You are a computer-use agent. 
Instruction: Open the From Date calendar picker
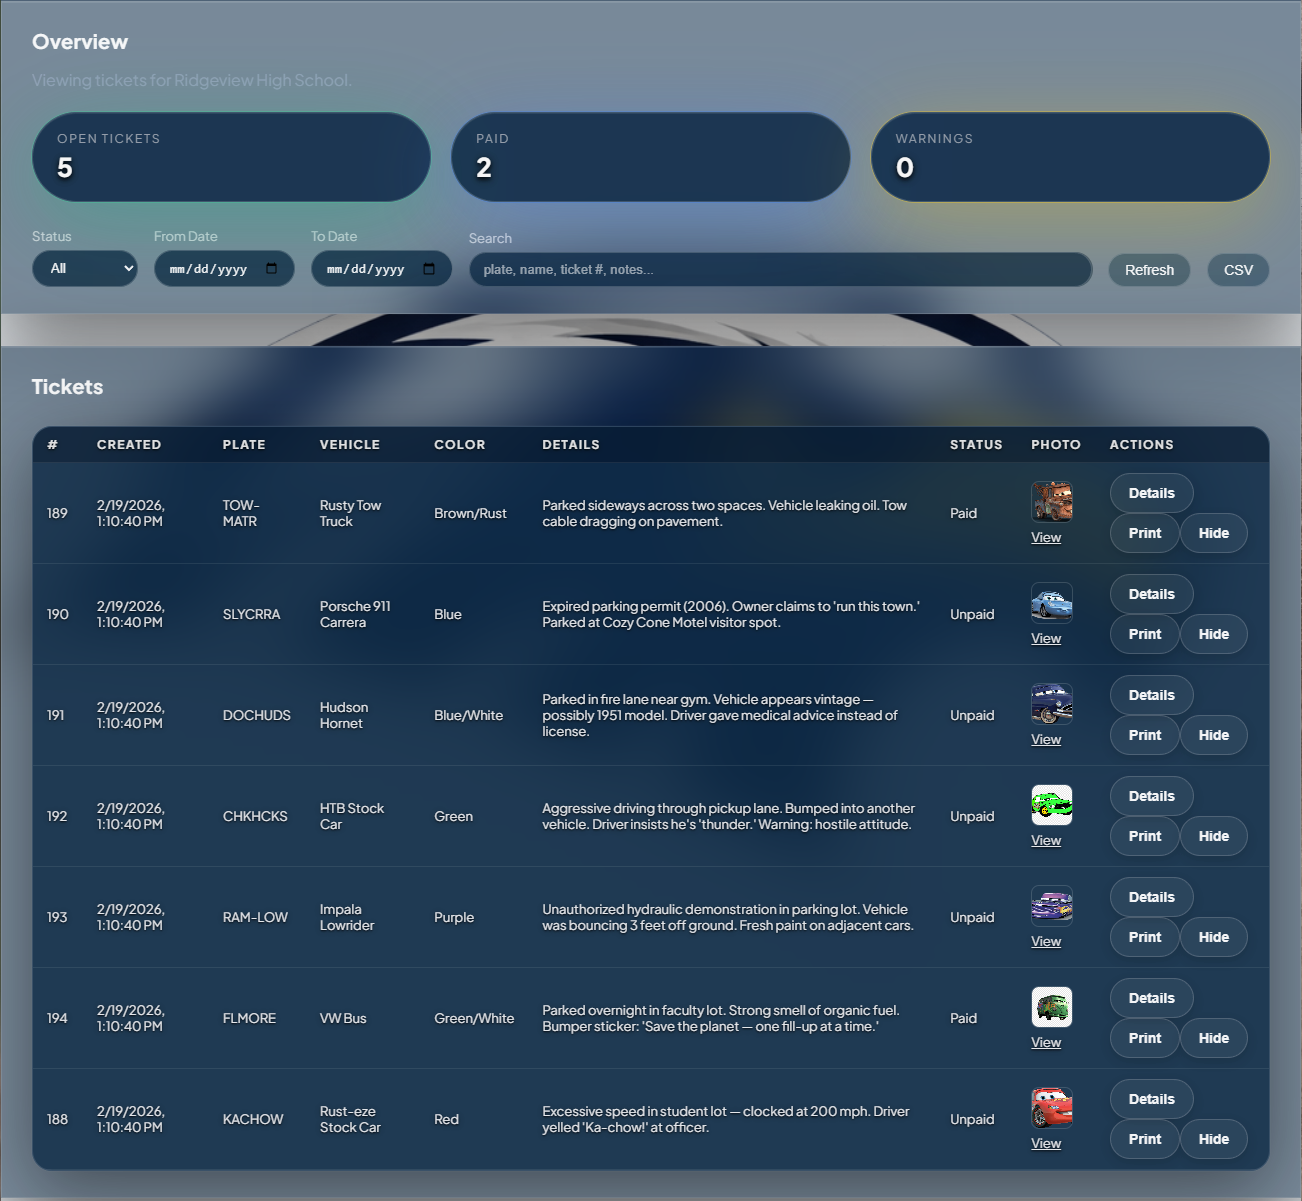click(x=271, y=267)
